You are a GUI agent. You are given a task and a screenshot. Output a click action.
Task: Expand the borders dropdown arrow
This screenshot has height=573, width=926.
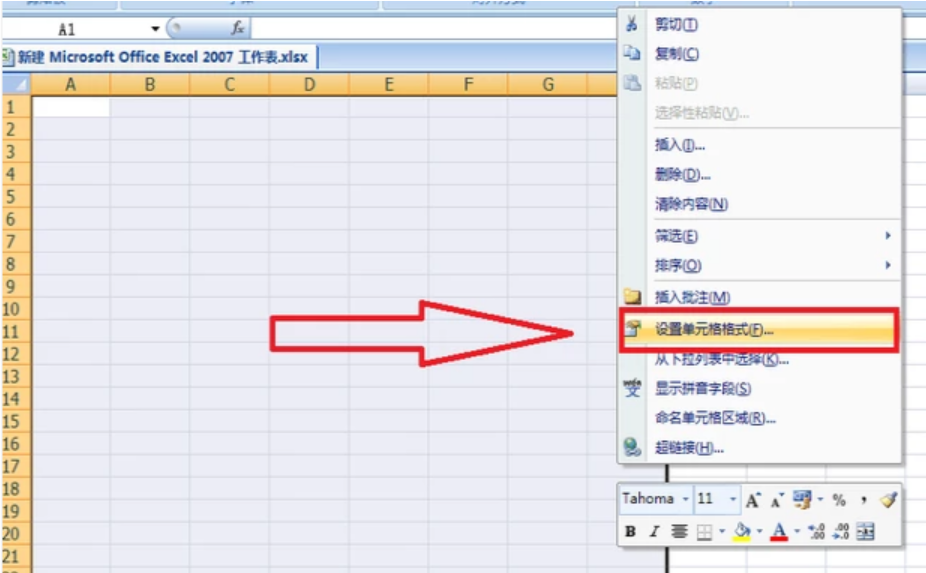(x=721, y=532)
